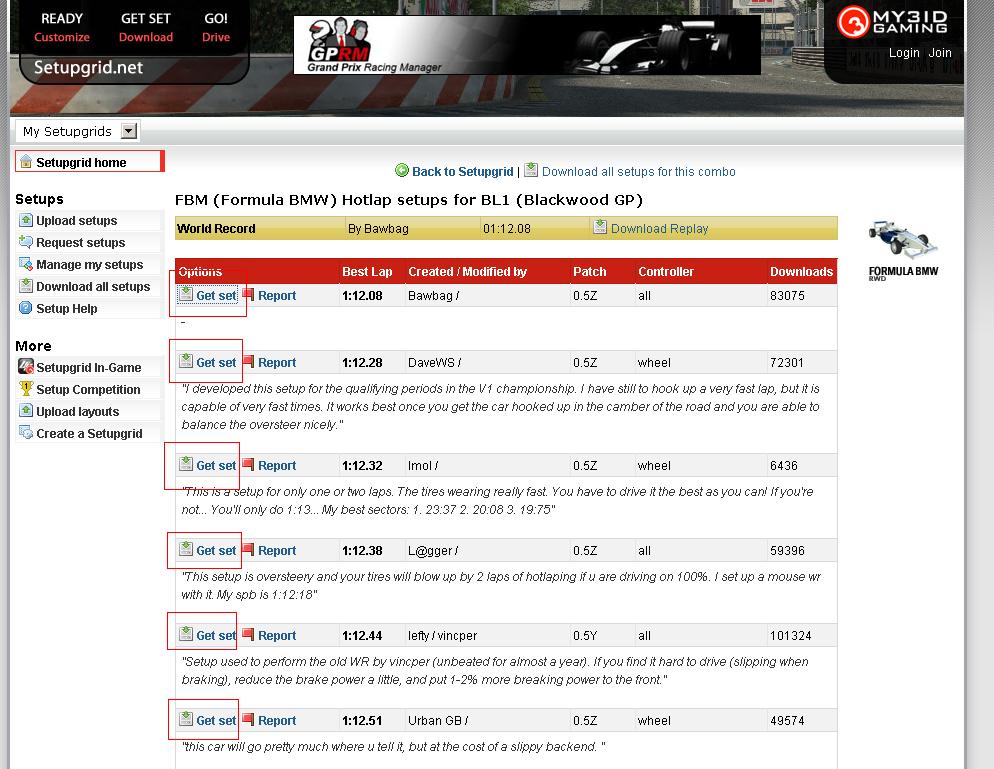Click the download icon beside 'Download all setups for this combo'
Image resolution: width=994 pixels, height=769 pixels.
(x=531, y=170)
